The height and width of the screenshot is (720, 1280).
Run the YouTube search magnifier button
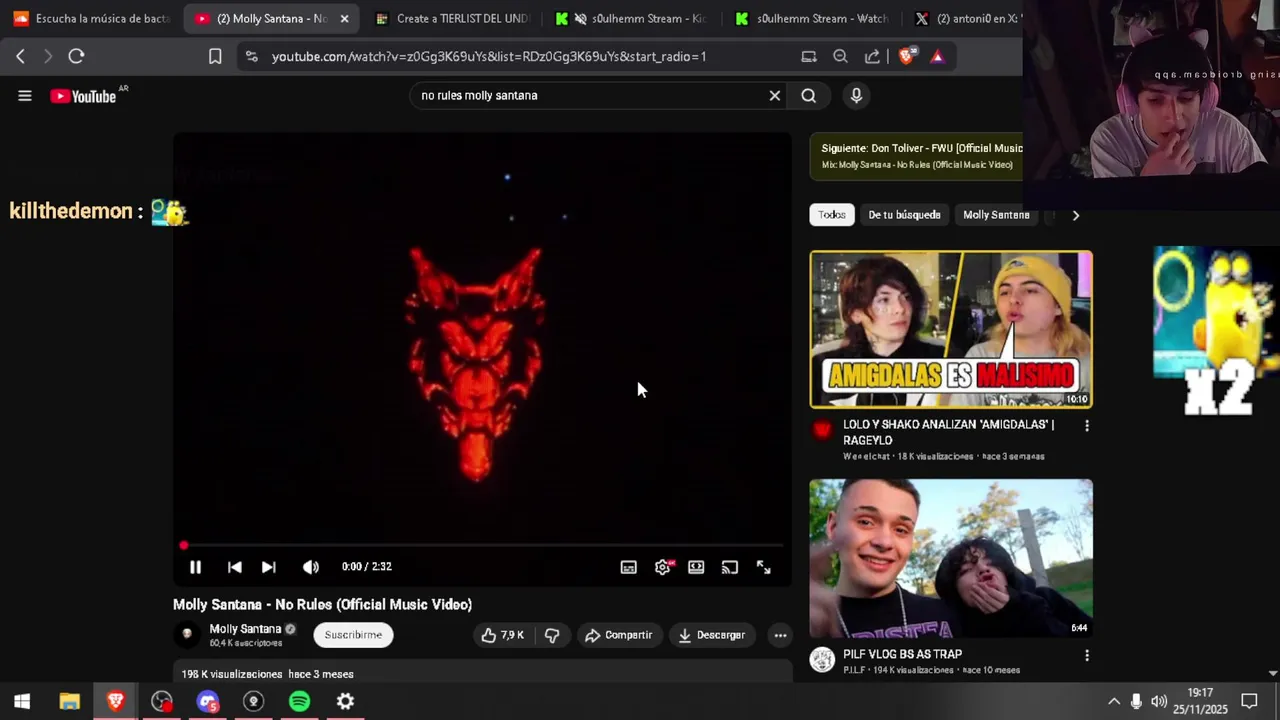(x=808, y=96)
